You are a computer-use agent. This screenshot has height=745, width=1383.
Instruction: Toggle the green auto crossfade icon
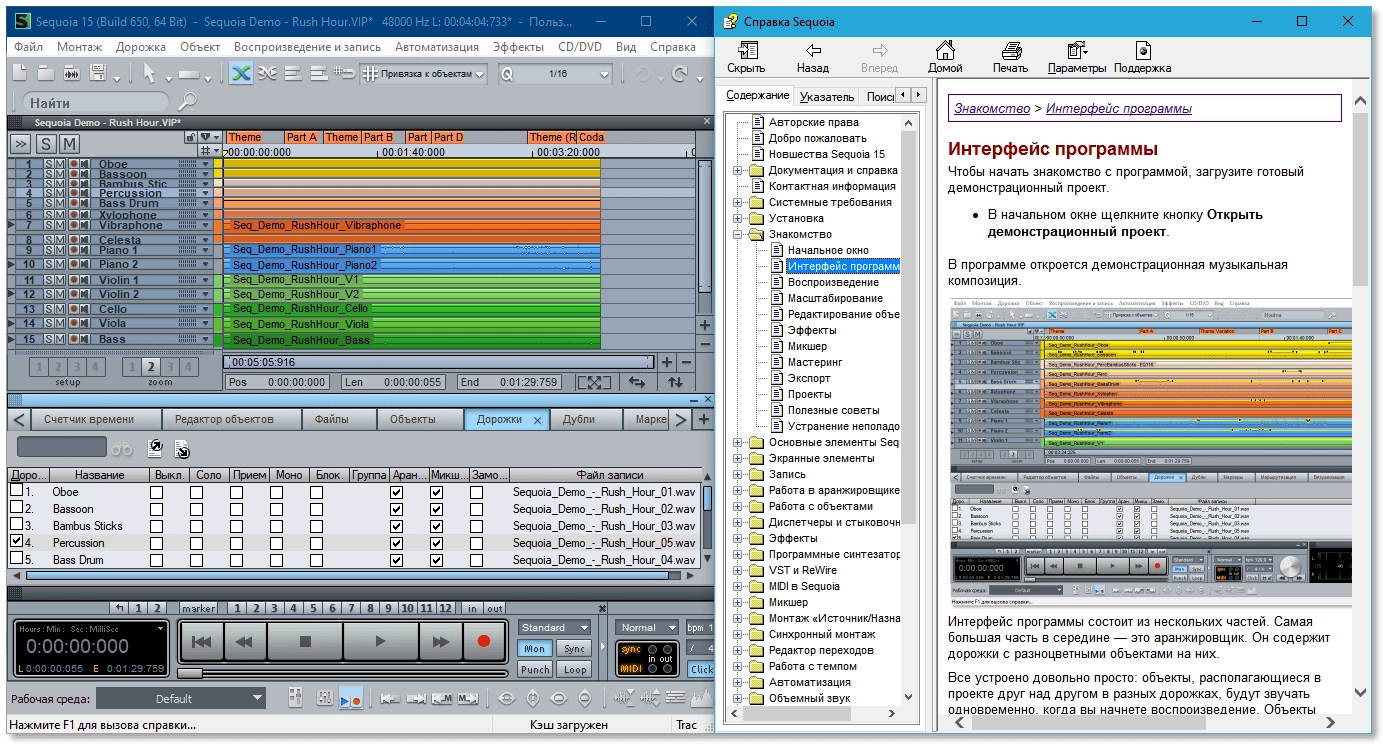coord(240,73)
